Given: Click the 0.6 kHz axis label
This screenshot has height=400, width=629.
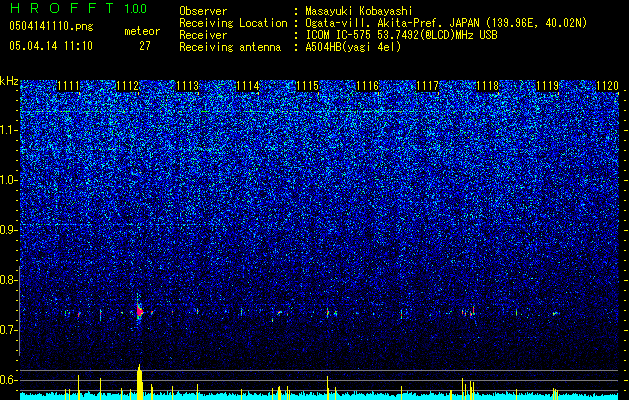Looking at the screenshot, I should click(x=9, y=380).
